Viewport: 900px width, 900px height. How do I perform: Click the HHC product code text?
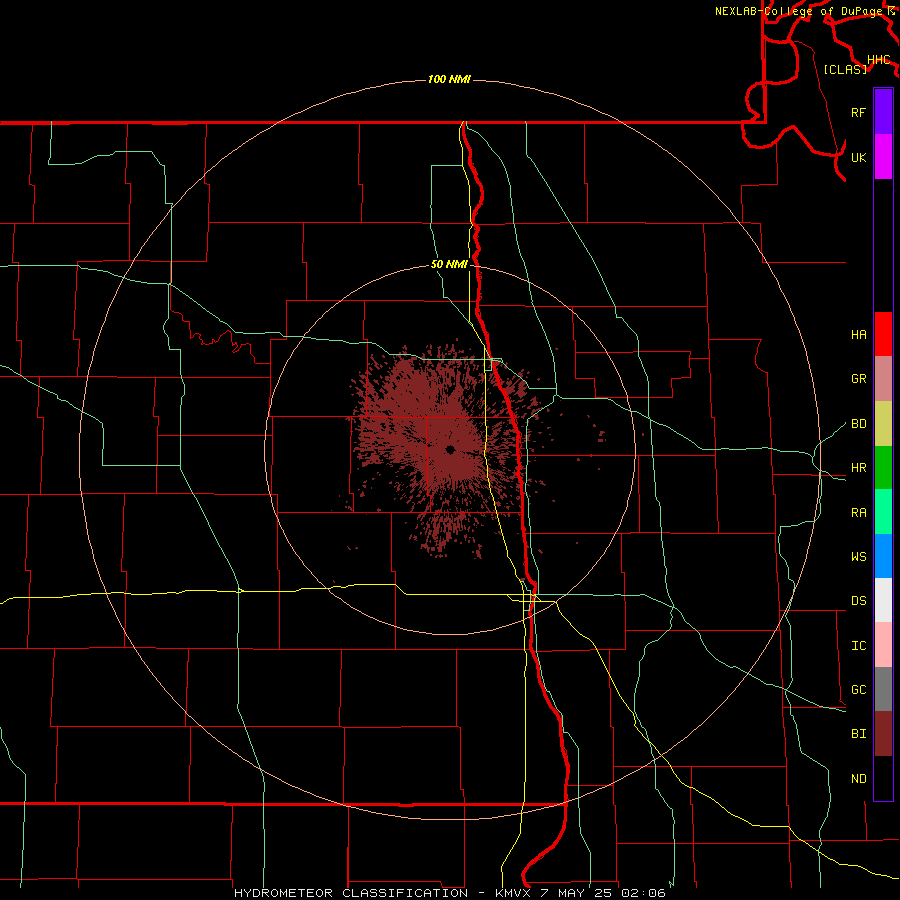[878, 60]
